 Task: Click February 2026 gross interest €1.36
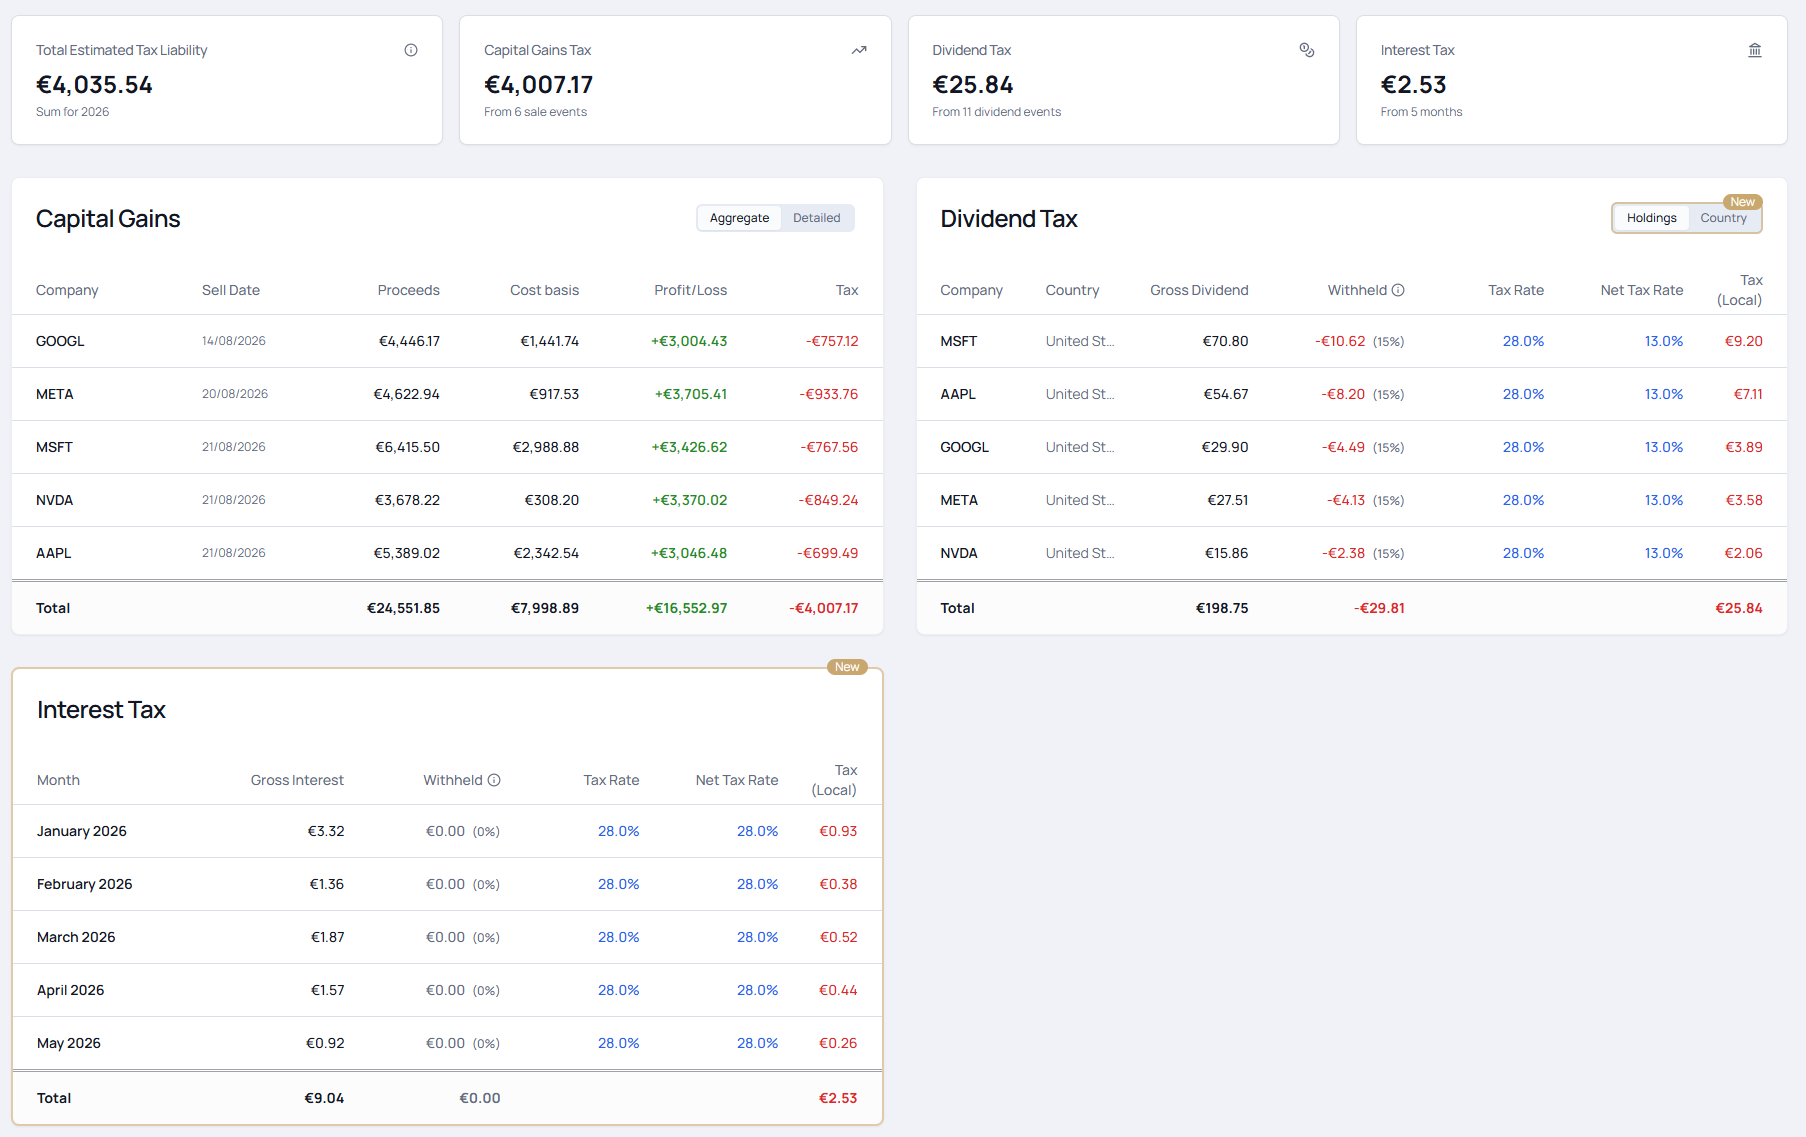327,884
